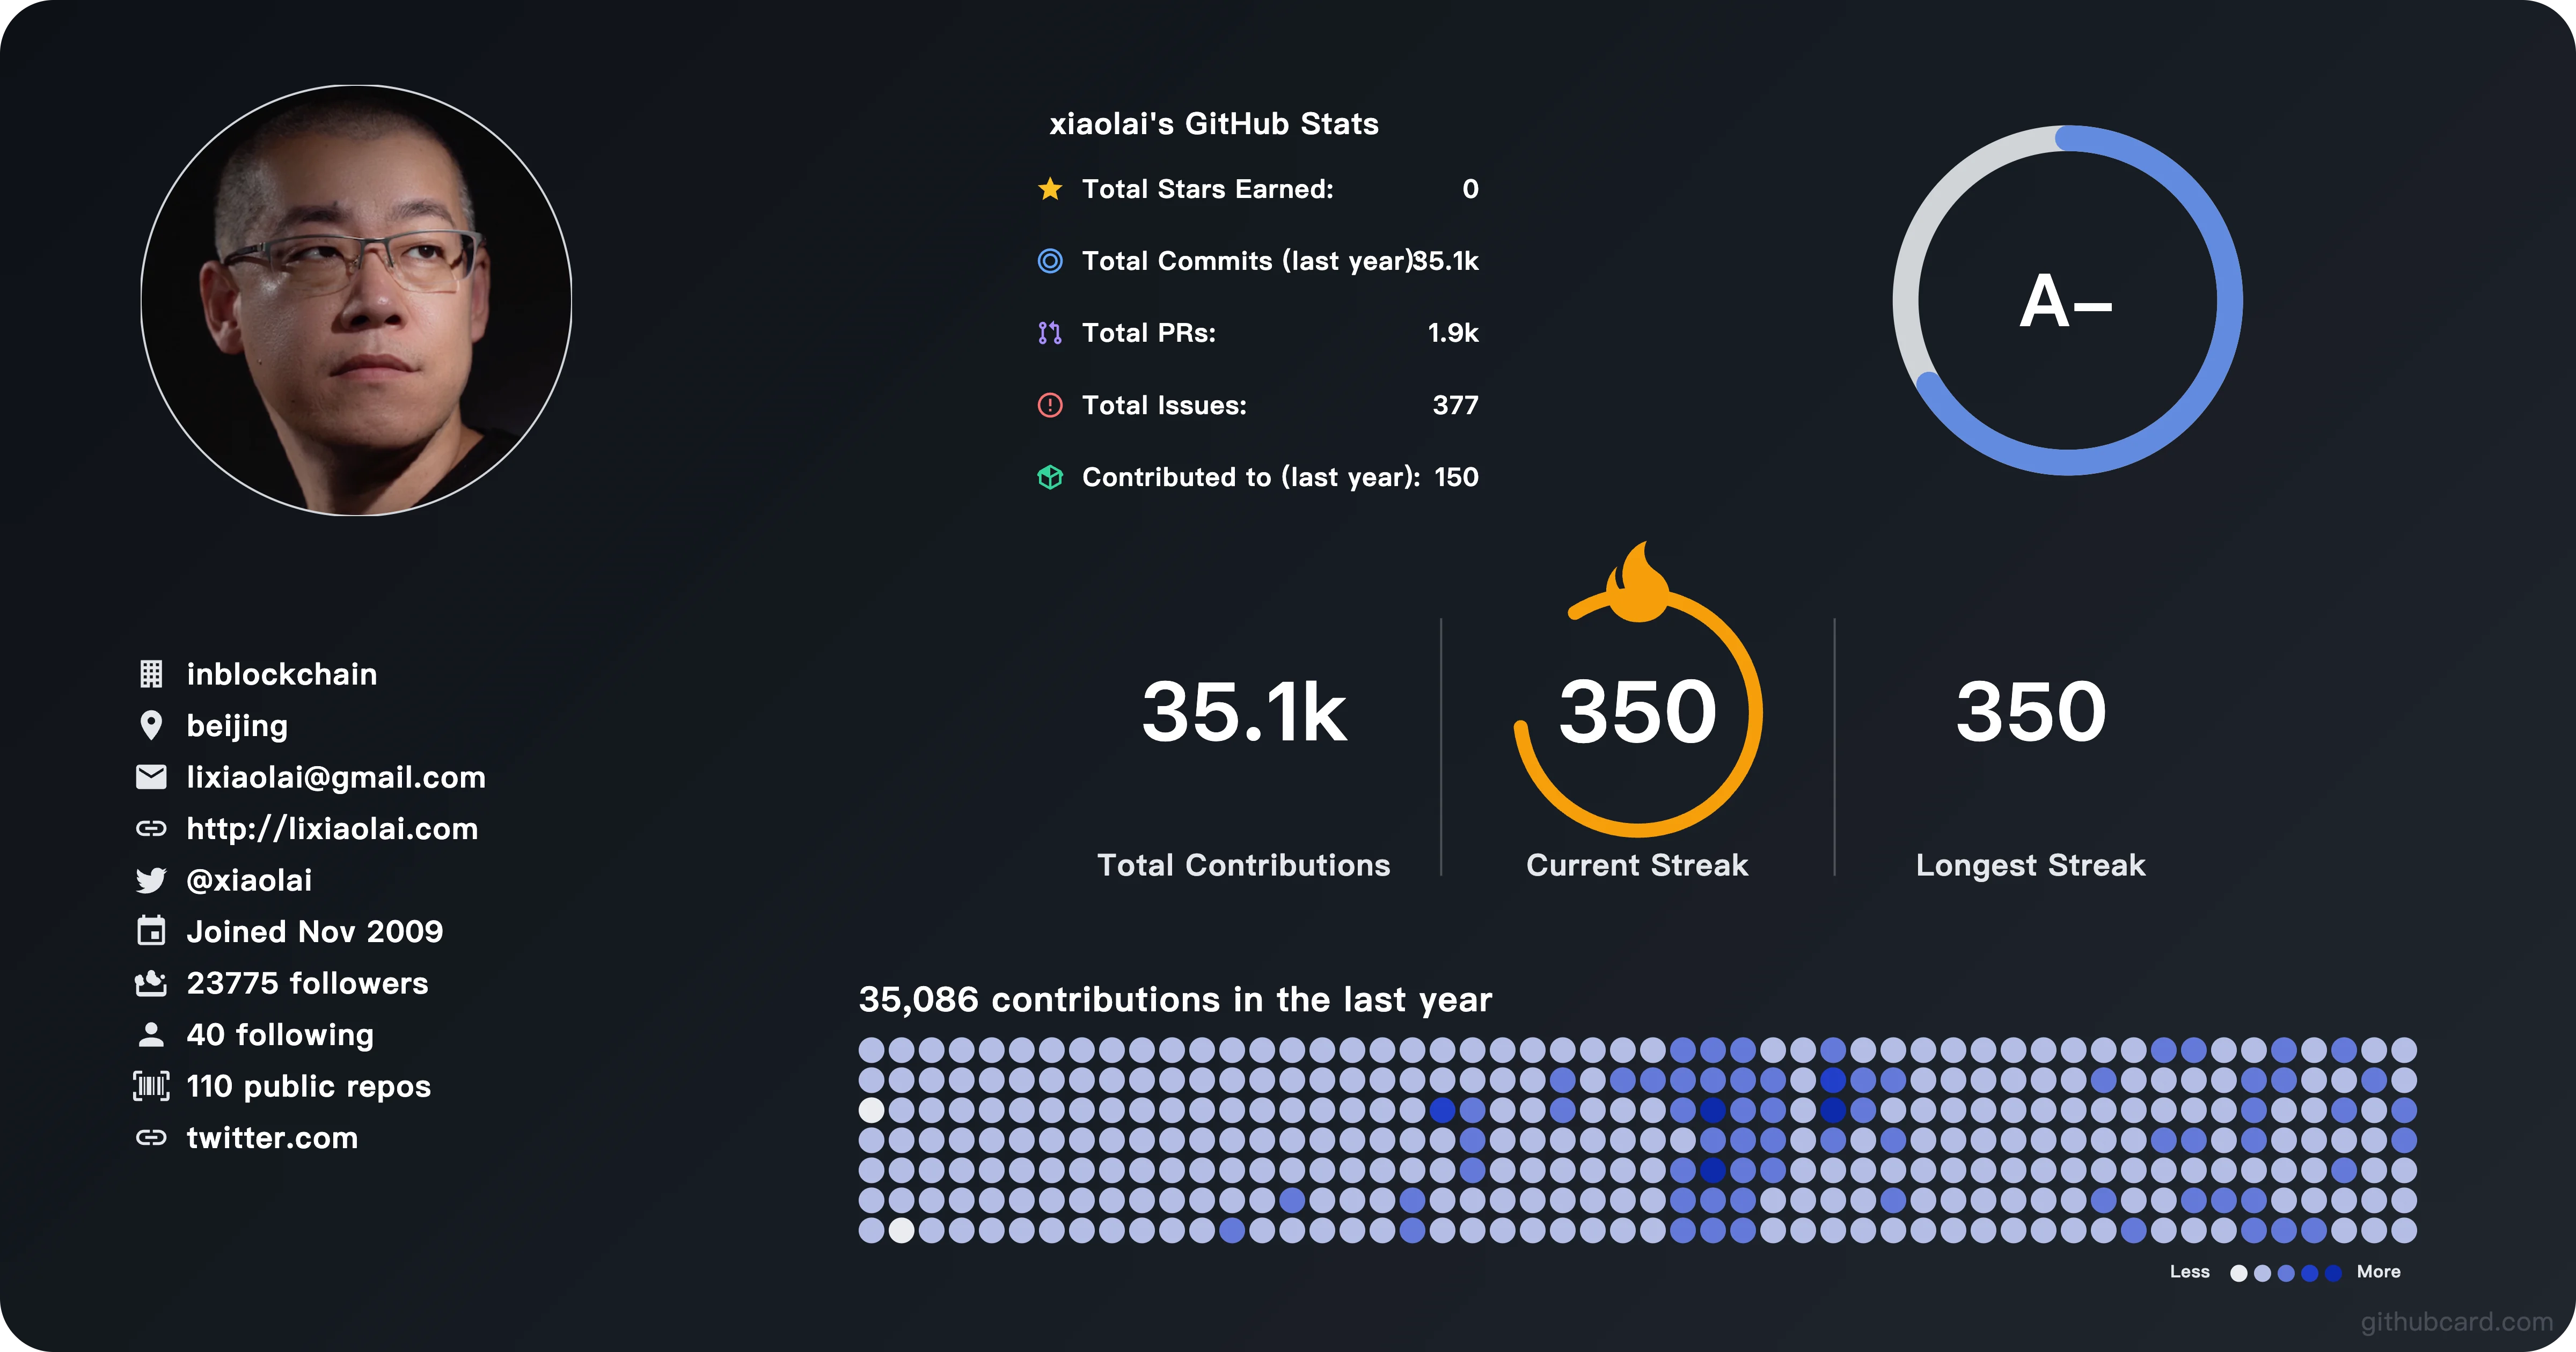2576x1352 pixels.
Task: Click the 35.1k Total Contributions number
Action: pos(1244,712)
